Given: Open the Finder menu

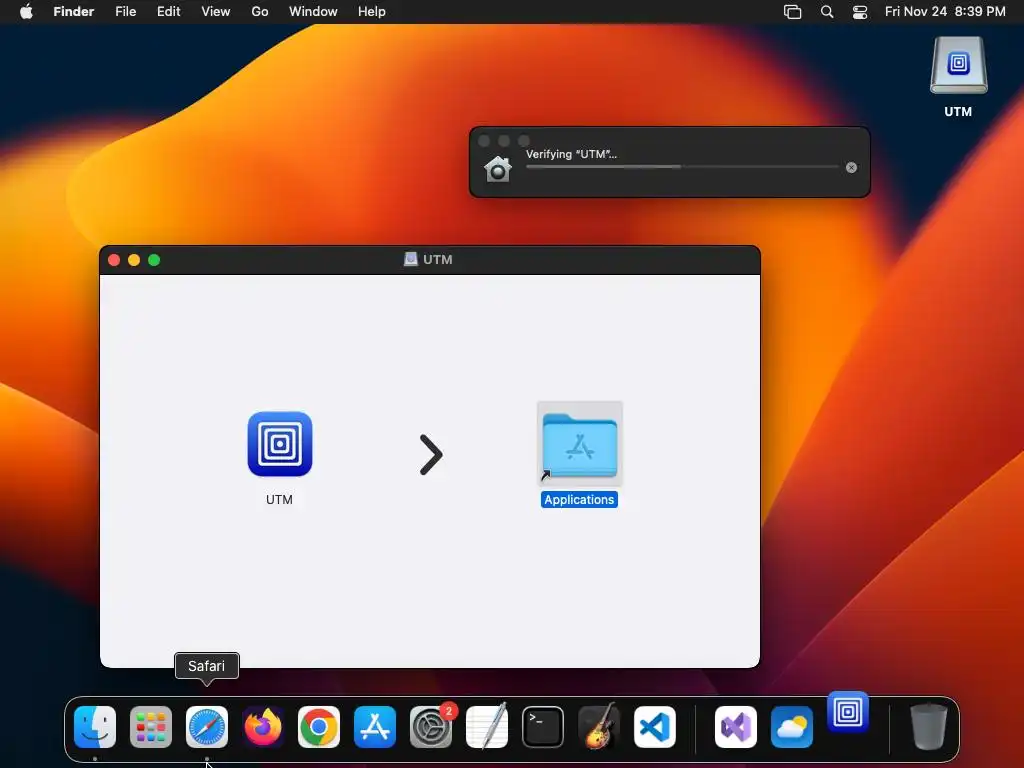Looking at the screenshot, I should tap(74, 11).
